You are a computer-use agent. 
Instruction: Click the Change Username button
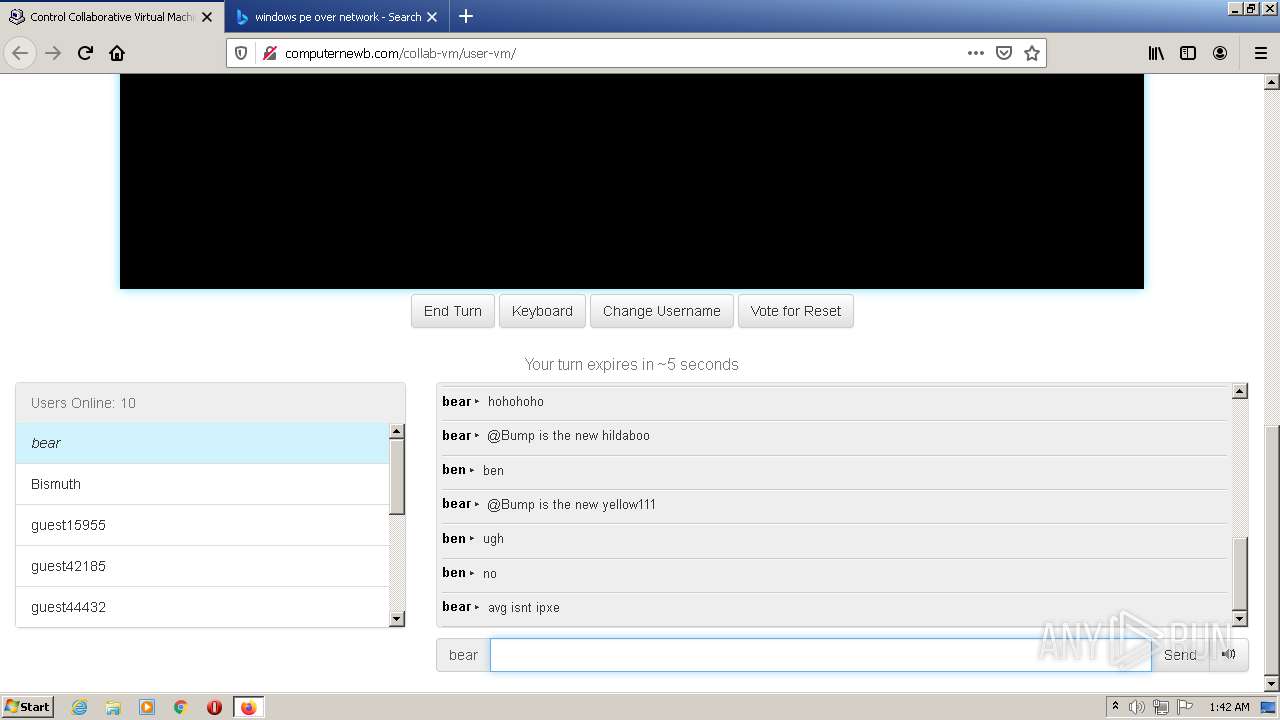[x=661, y=311]
